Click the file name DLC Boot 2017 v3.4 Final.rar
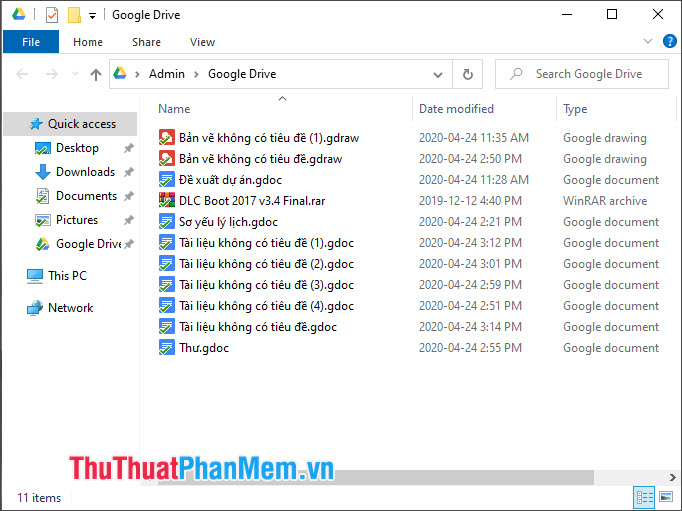This screenshot has width=682, height=511. point(252,200)
